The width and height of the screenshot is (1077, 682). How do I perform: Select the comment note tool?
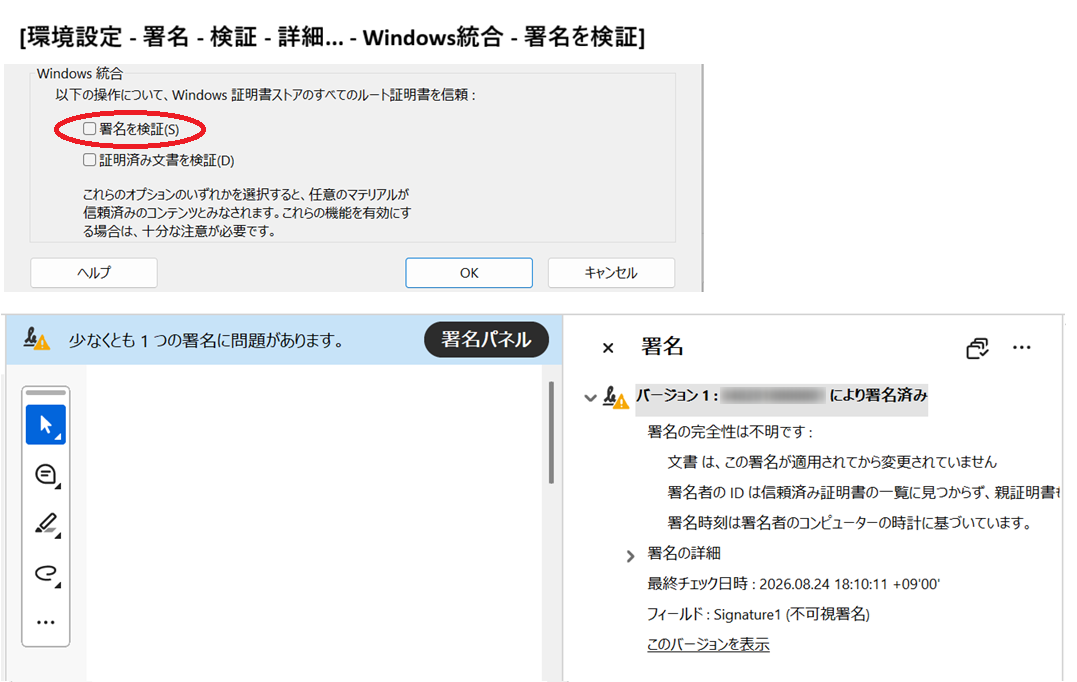[x=46, y=475]
